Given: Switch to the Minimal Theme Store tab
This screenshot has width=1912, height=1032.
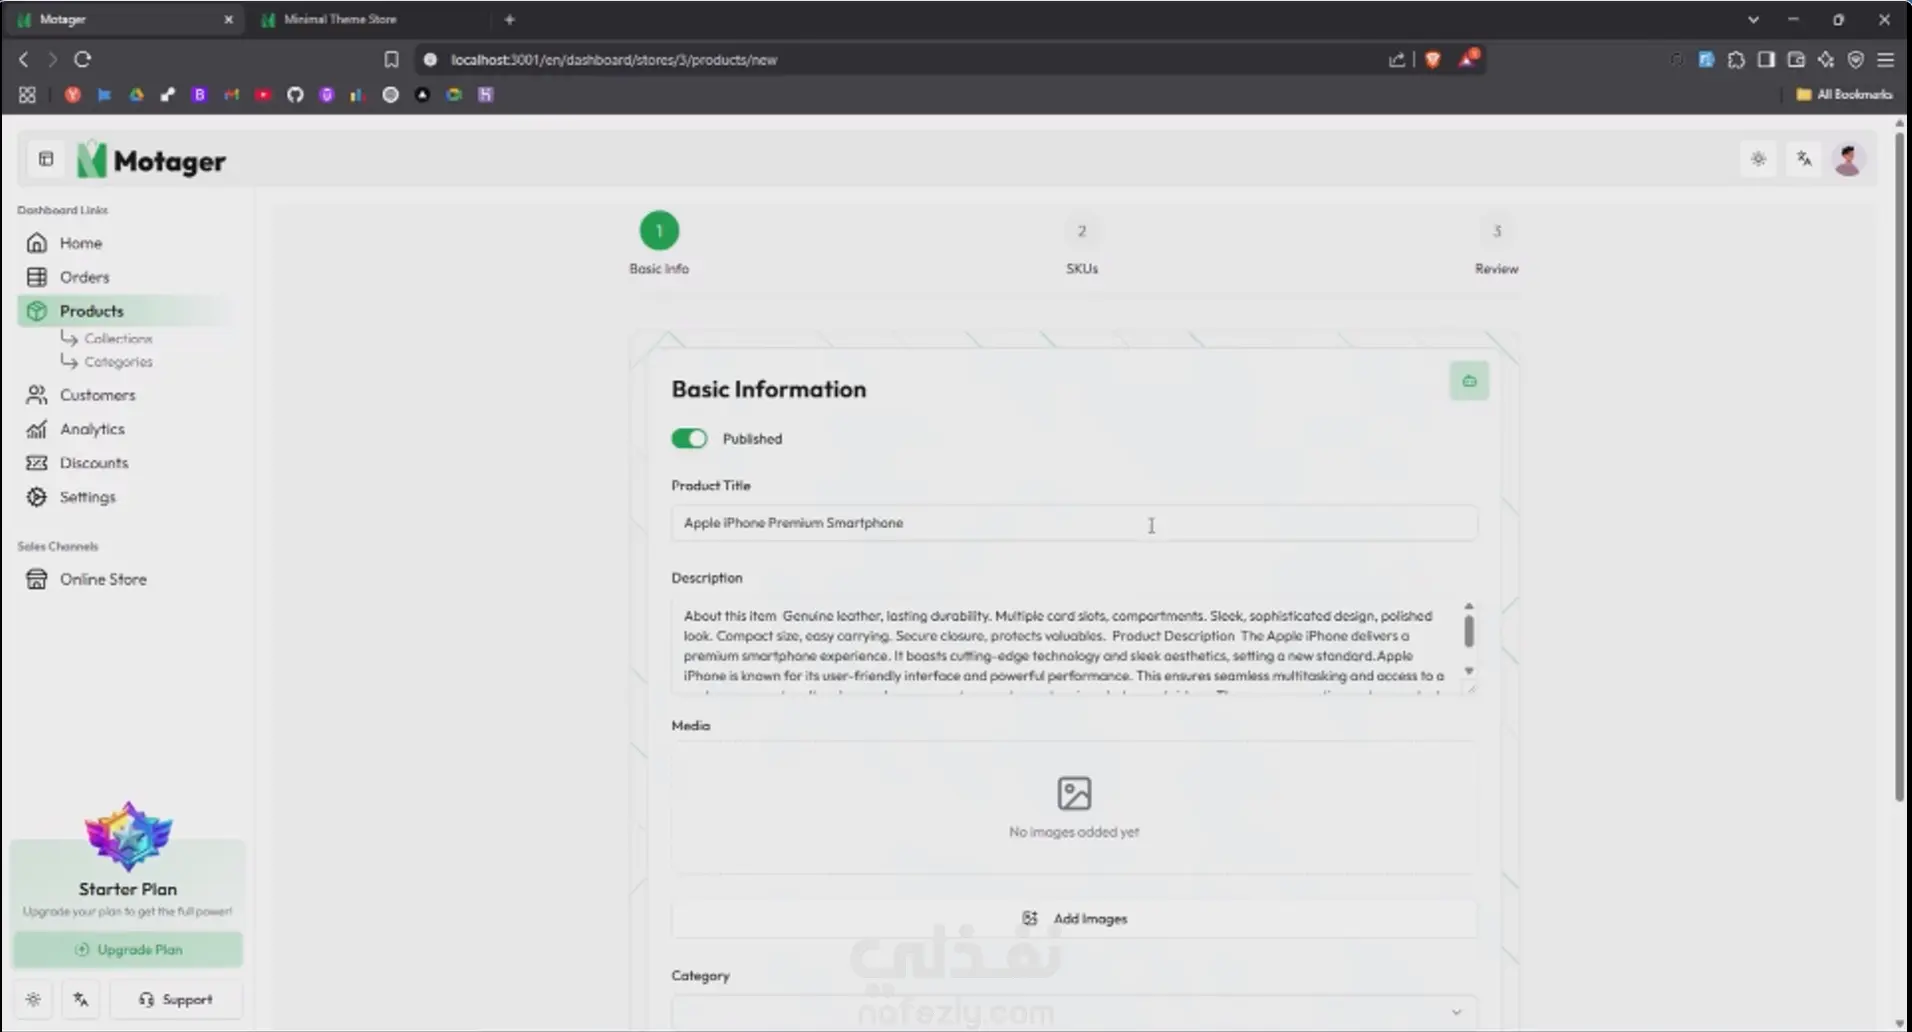Looking at the screenshot, I should coord(370,20).
